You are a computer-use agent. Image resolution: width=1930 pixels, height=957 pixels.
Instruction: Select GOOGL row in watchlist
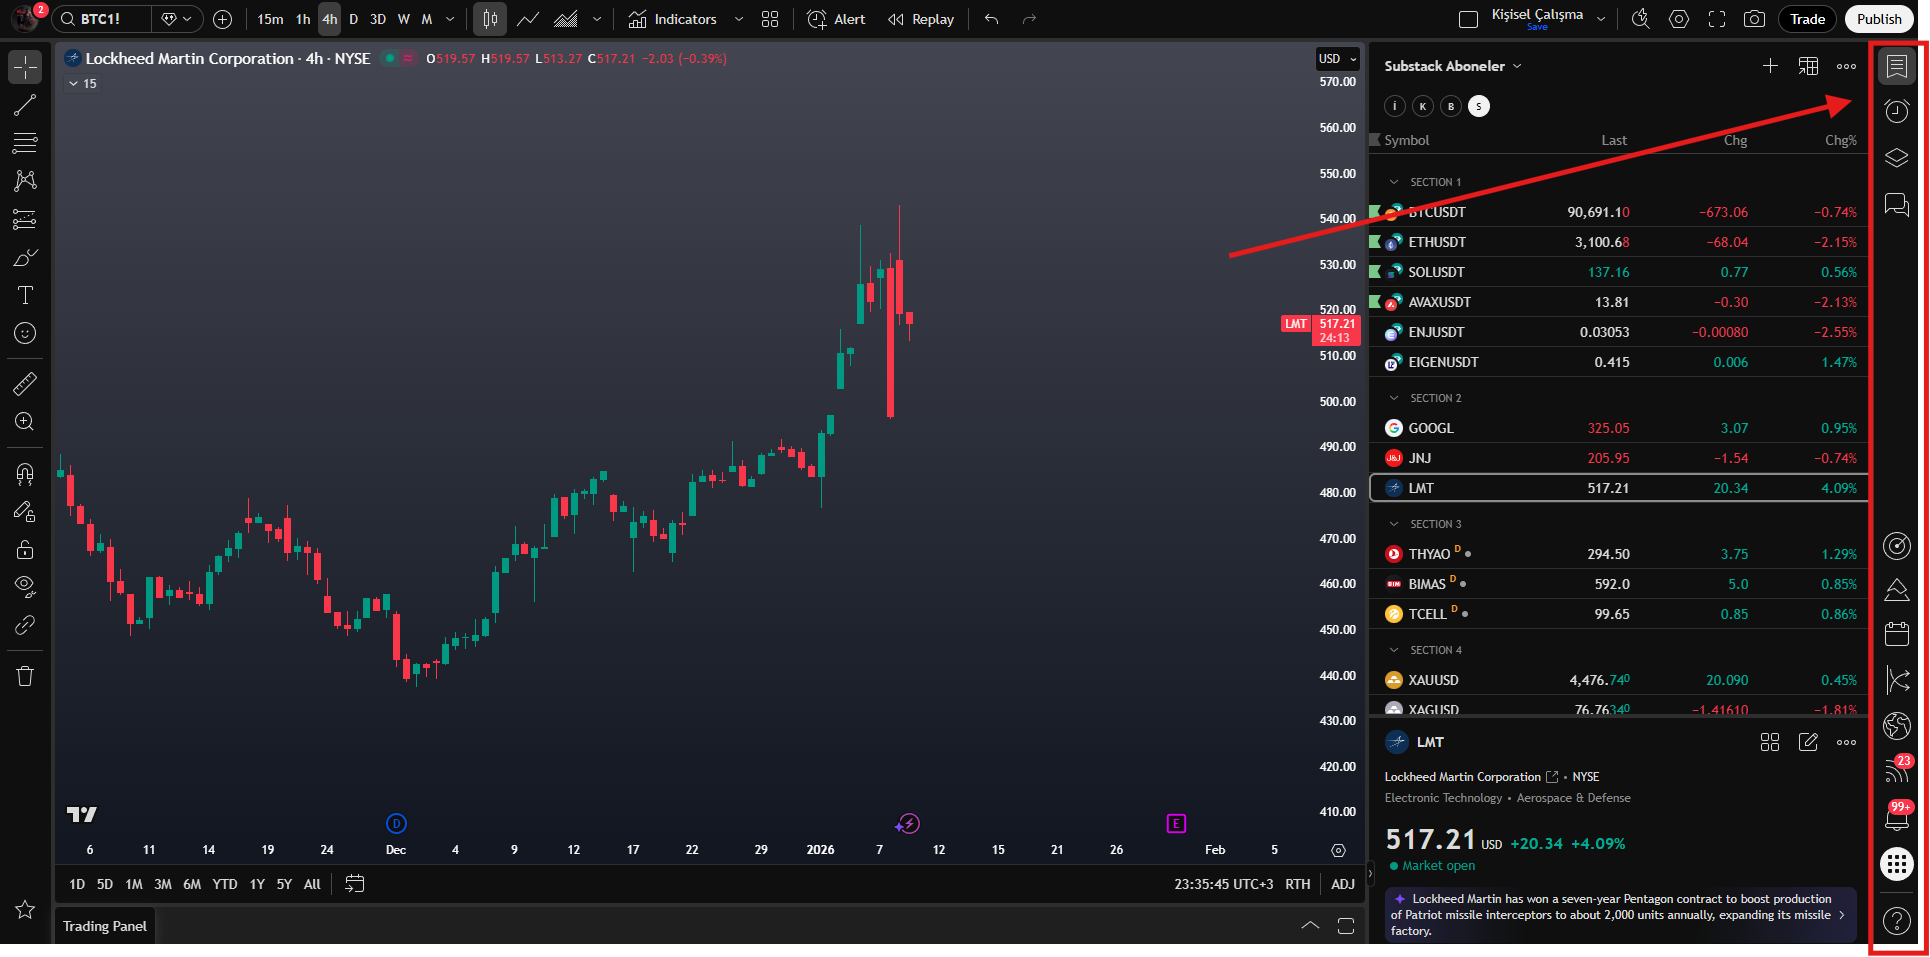click(x=1618, y=428)
